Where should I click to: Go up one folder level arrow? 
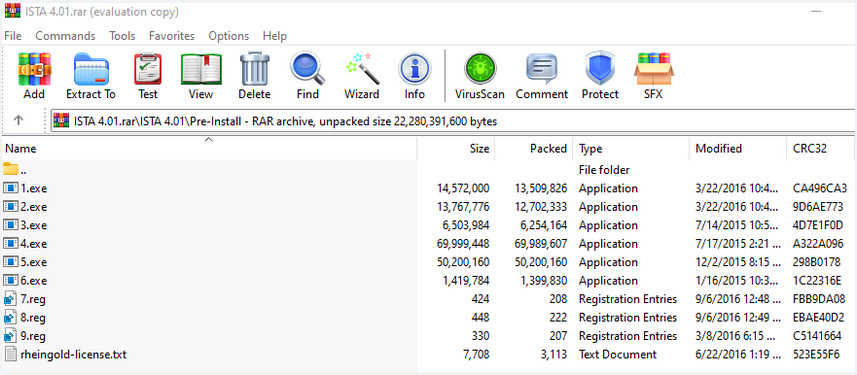(19, 121)
